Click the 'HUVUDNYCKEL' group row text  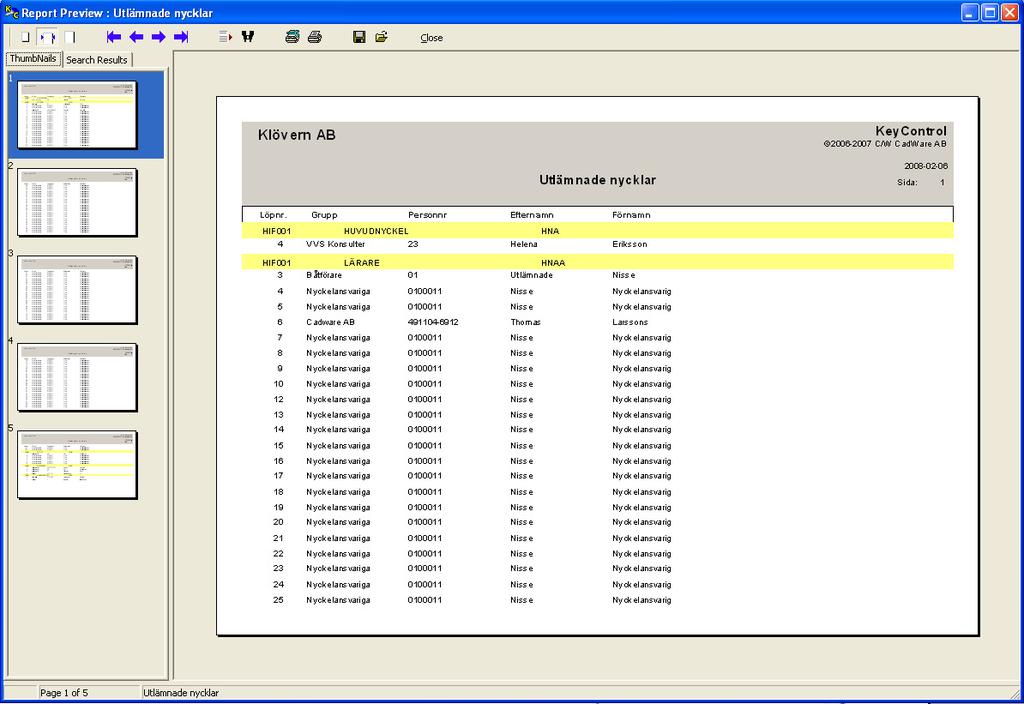pos(376,231)
